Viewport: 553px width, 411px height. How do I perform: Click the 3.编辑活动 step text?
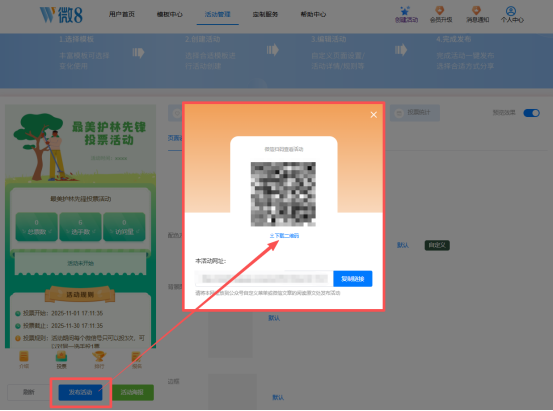pyautogui.click(x=328, y=39)
